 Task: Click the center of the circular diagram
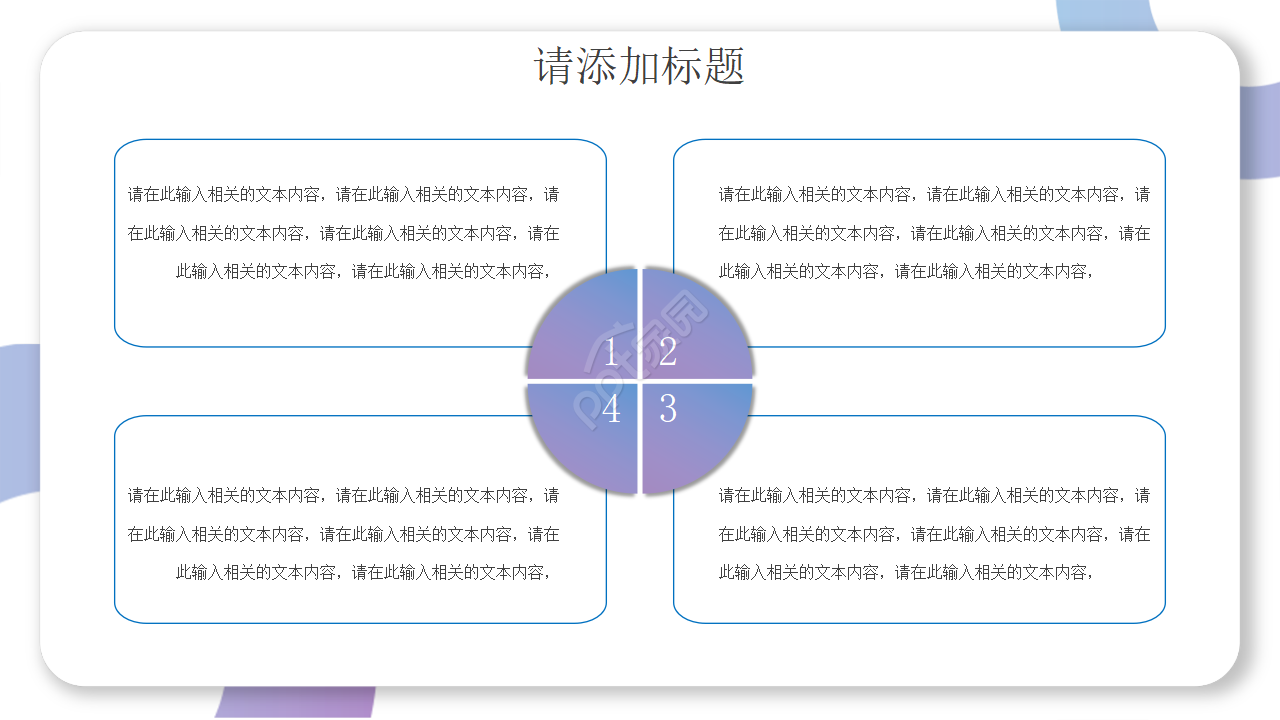pos(640,382)
